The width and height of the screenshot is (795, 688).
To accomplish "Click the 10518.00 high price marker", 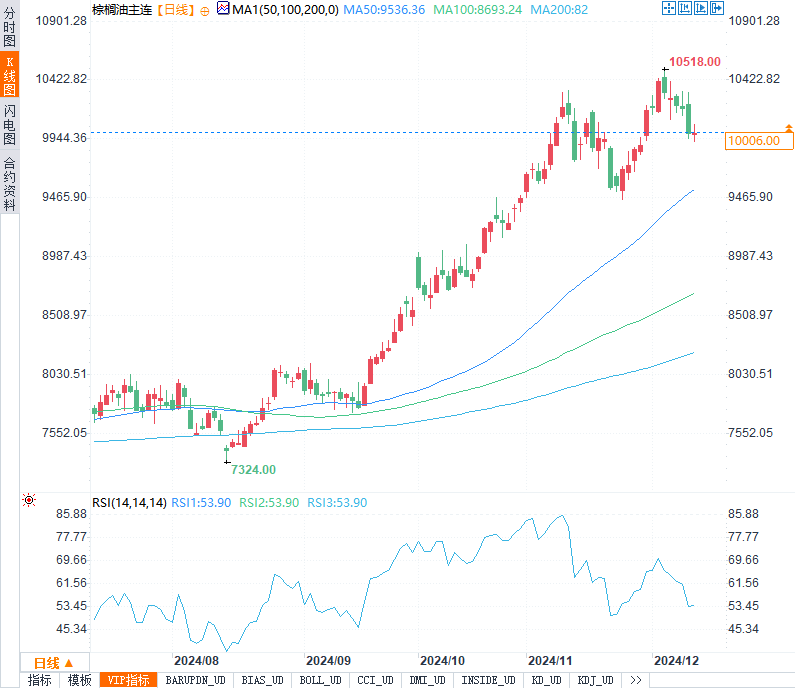I will [x=695, y=62].
